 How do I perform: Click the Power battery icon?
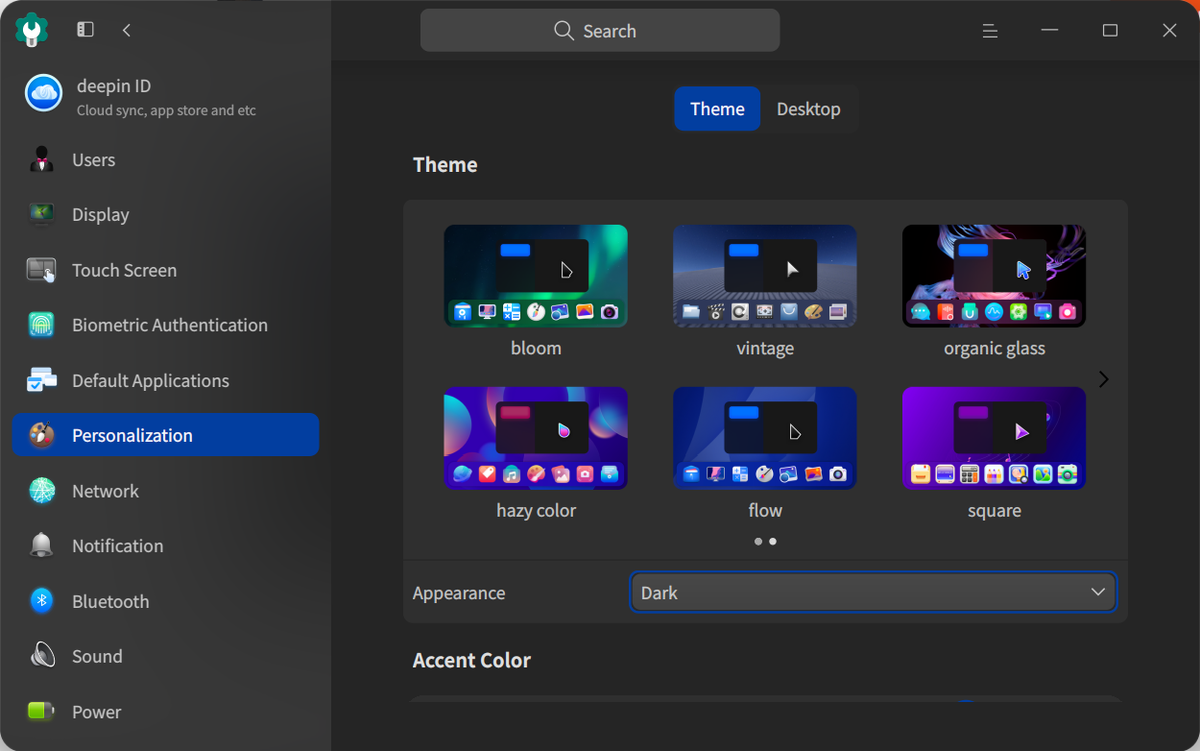[41, 712]
